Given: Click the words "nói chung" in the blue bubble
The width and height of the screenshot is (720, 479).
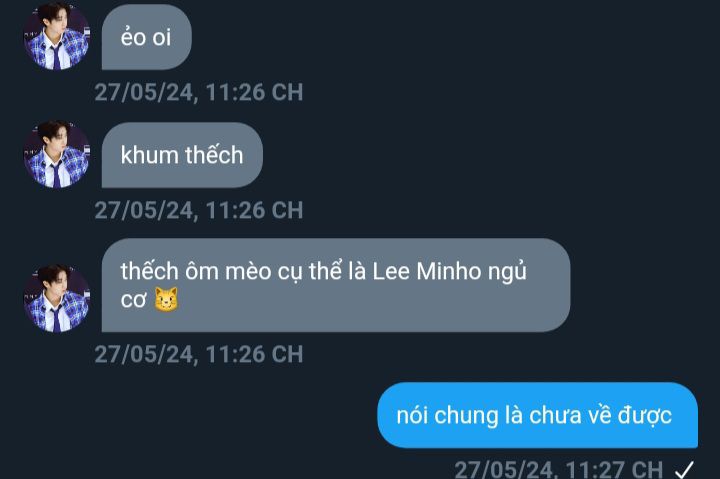Looking at the screenshot, I should (447, 416).
